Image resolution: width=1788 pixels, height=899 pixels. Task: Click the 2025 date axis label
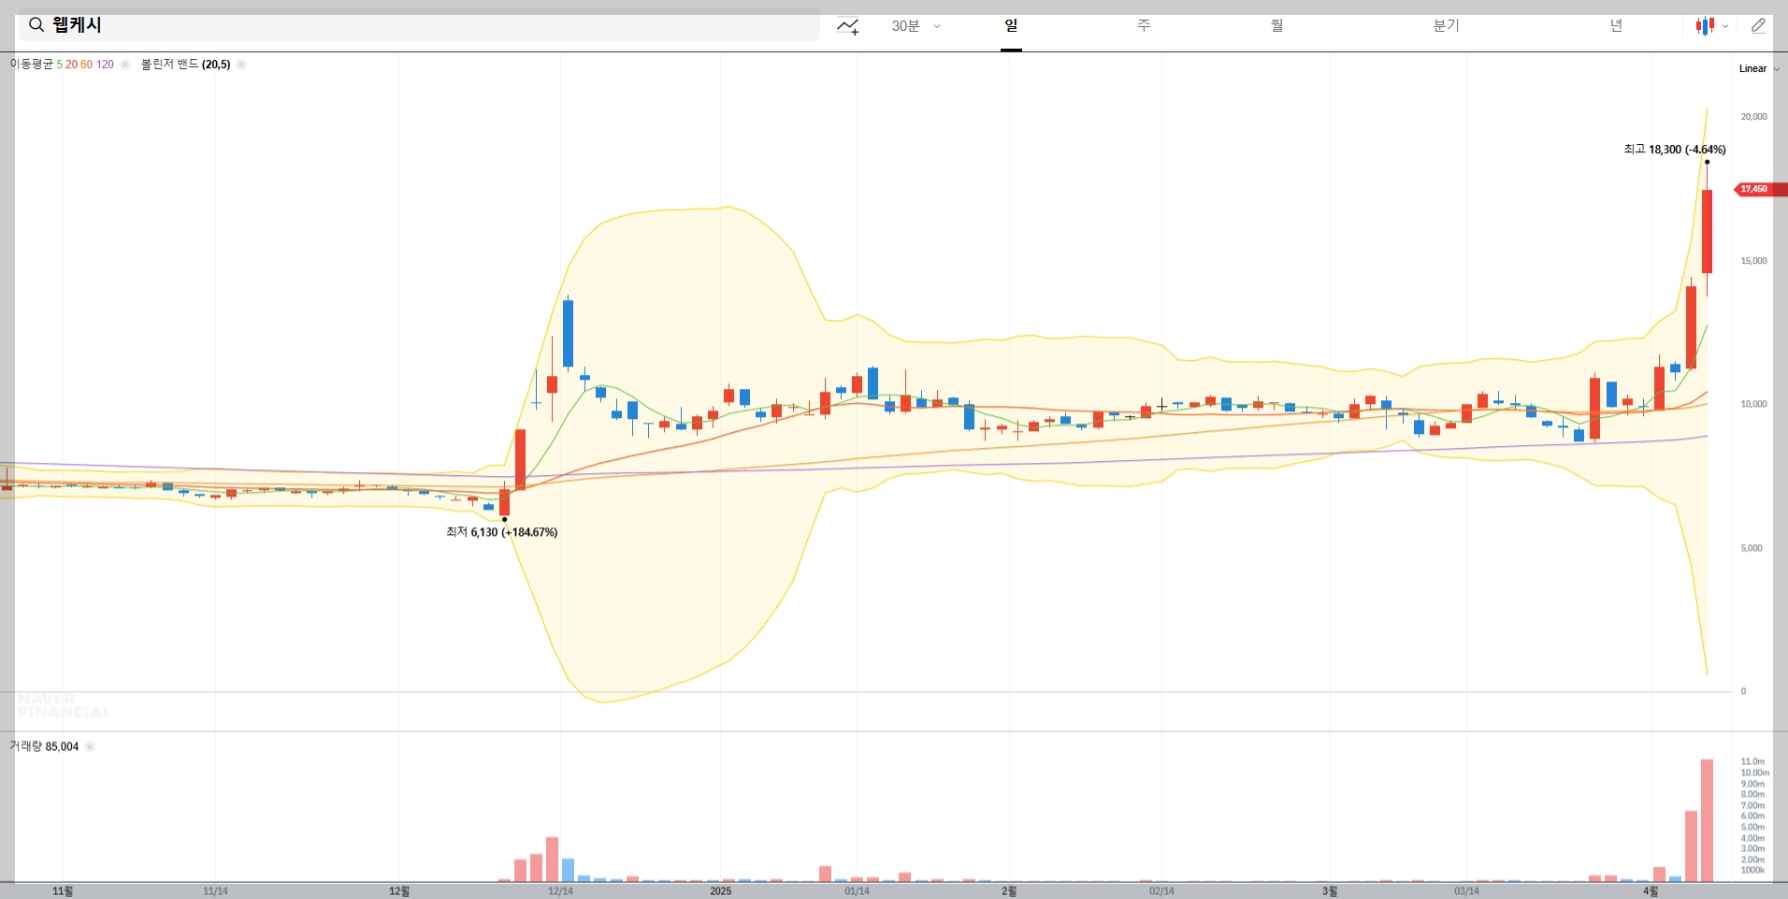point(720,891)
